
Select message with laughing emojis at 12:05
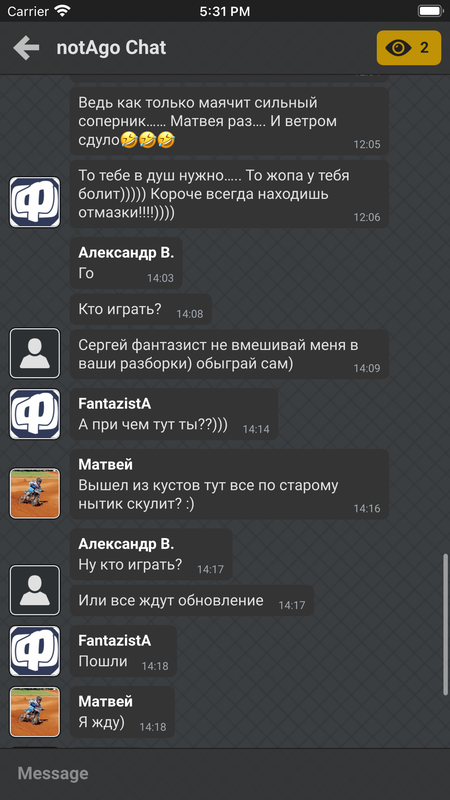229,121
